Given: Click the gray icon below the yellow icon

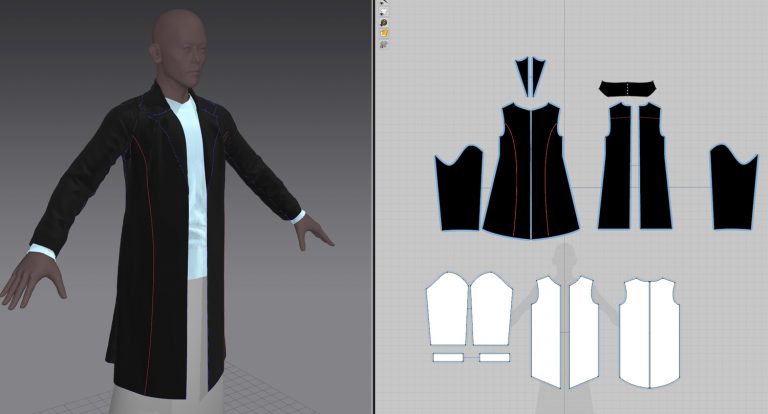Looking at the screenshot, I should pyautogui.click(x=384, y=44).
